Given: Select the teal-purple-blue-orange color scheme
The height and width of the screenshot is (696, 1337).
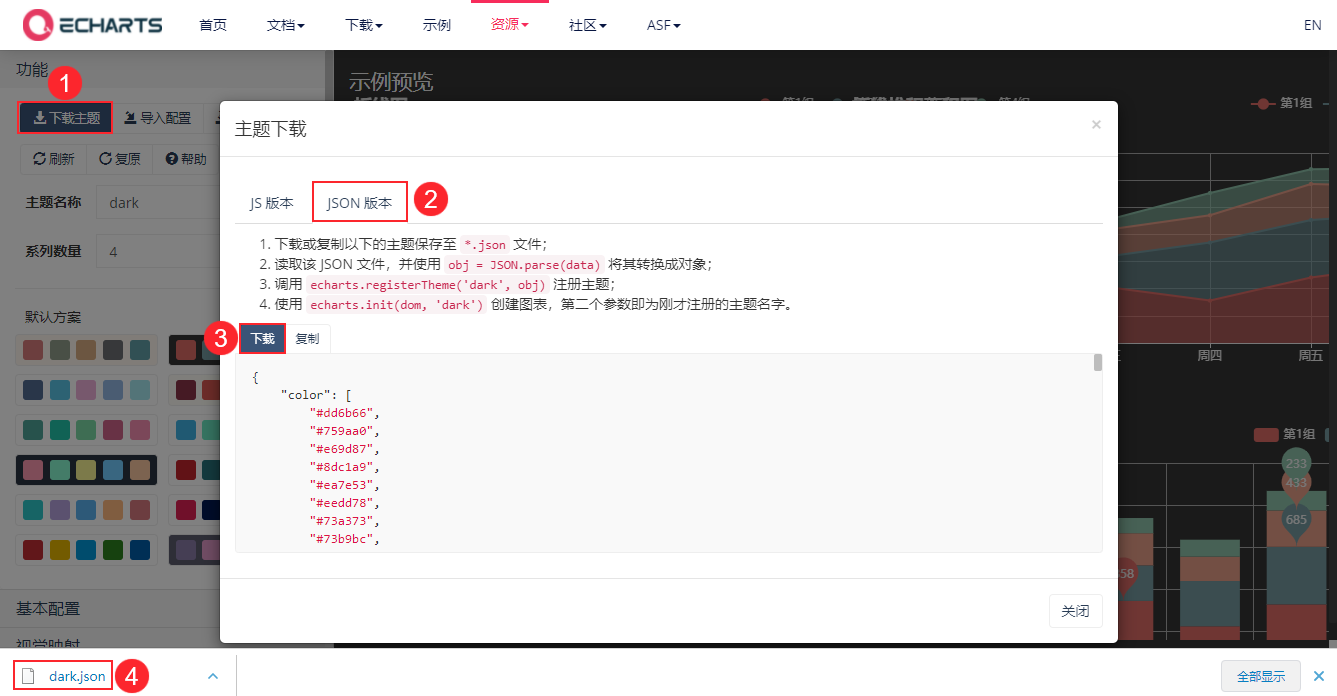Looking at the screenshot, I should pos(87,510).
